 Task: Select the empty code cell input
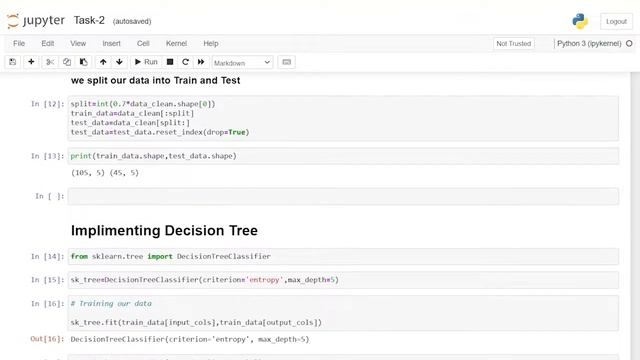[x=343, y=196]
